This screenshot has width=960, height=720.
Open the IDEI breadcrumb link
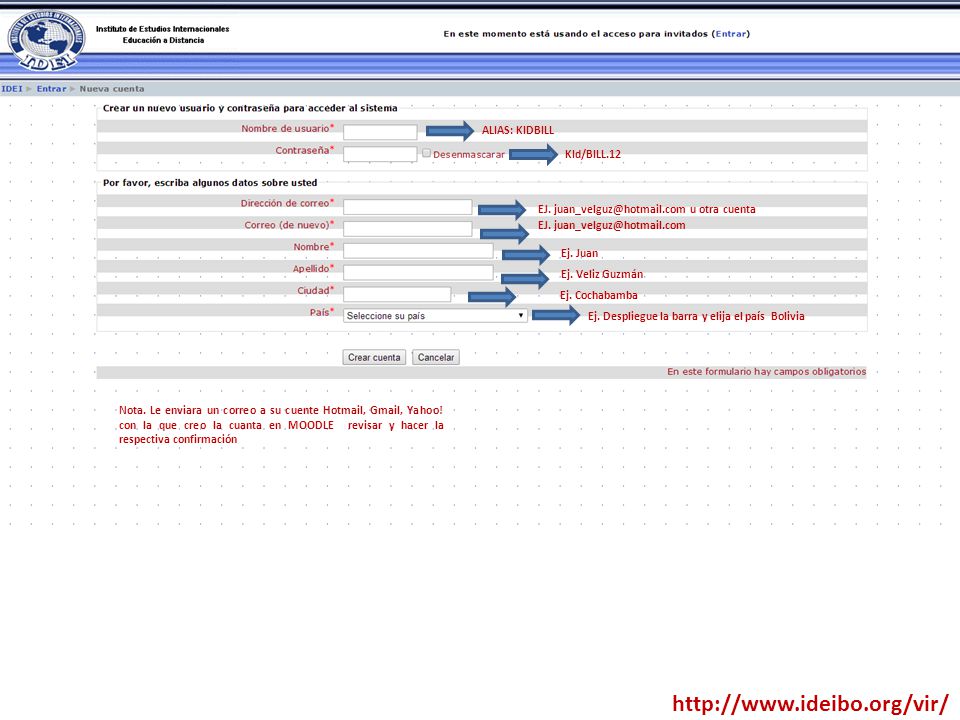coord(12,89)
